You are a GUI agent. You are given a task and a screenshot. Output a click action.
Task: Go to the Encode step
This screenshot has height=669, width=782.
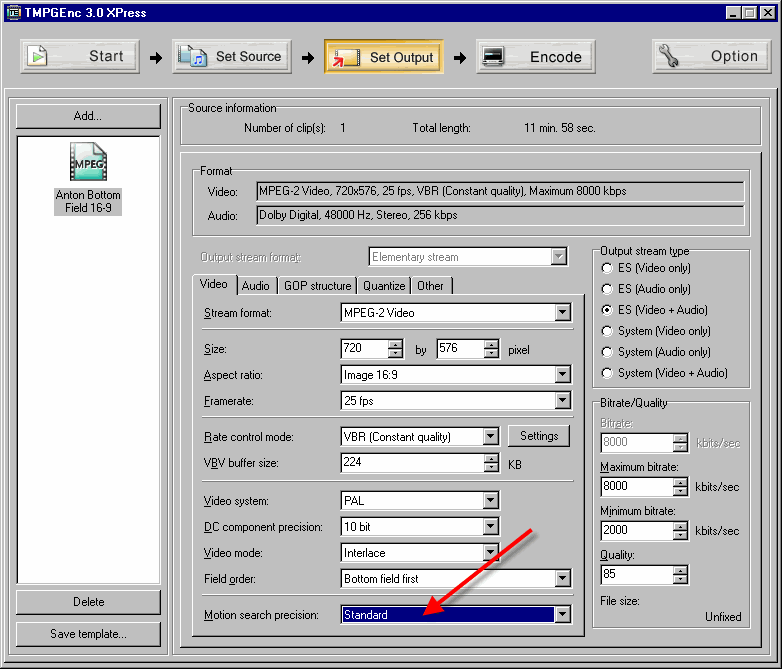[536, 57]
